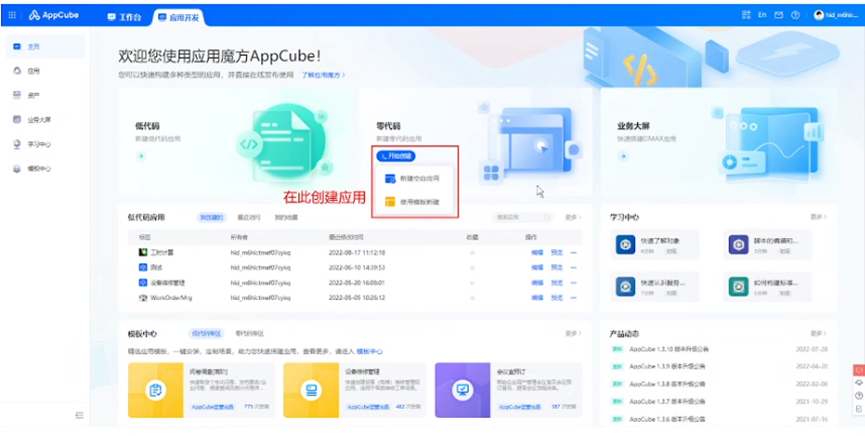The height and width of the screenshot is (436, 865).
Task: Open more actions for 工时计算 row
Action: click(x=574, y=253)
